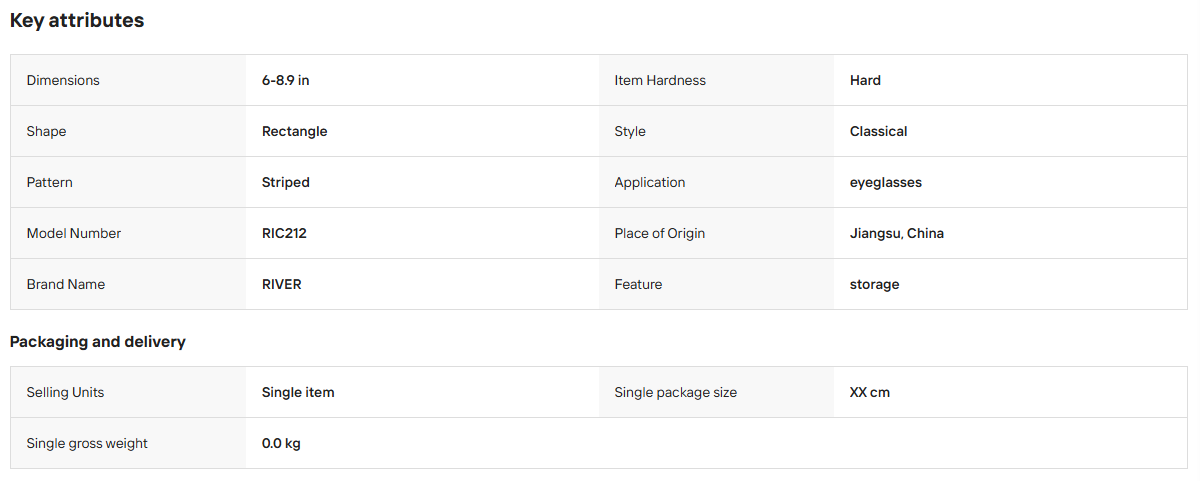This screenshot has height=481, width=1200.
Task: Select the Rectangle shape value
Action: pyautogui.click(x=295, y=131)
